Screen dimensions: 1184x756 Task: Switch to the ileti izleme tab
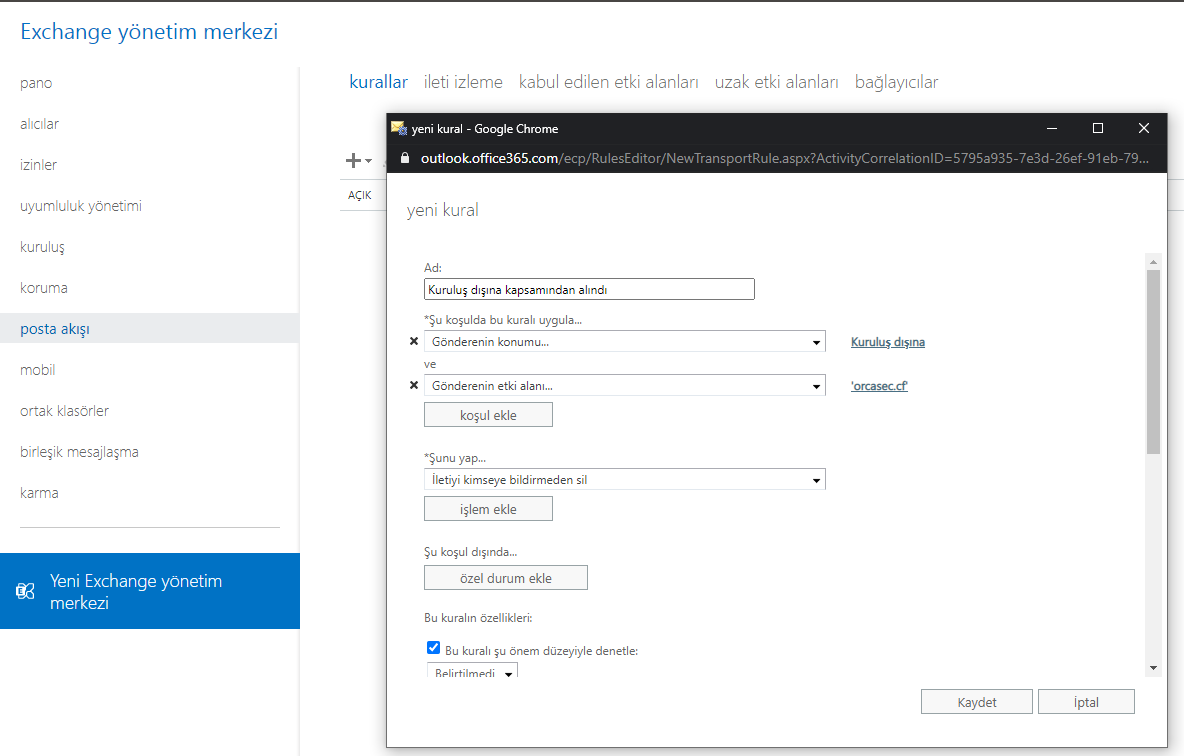(463, 82)
